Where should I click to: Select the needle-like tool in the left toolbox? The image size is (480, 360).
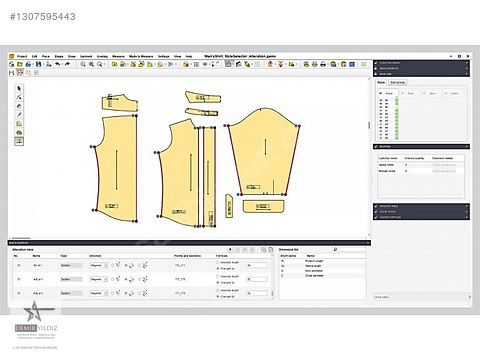[19, 115]
